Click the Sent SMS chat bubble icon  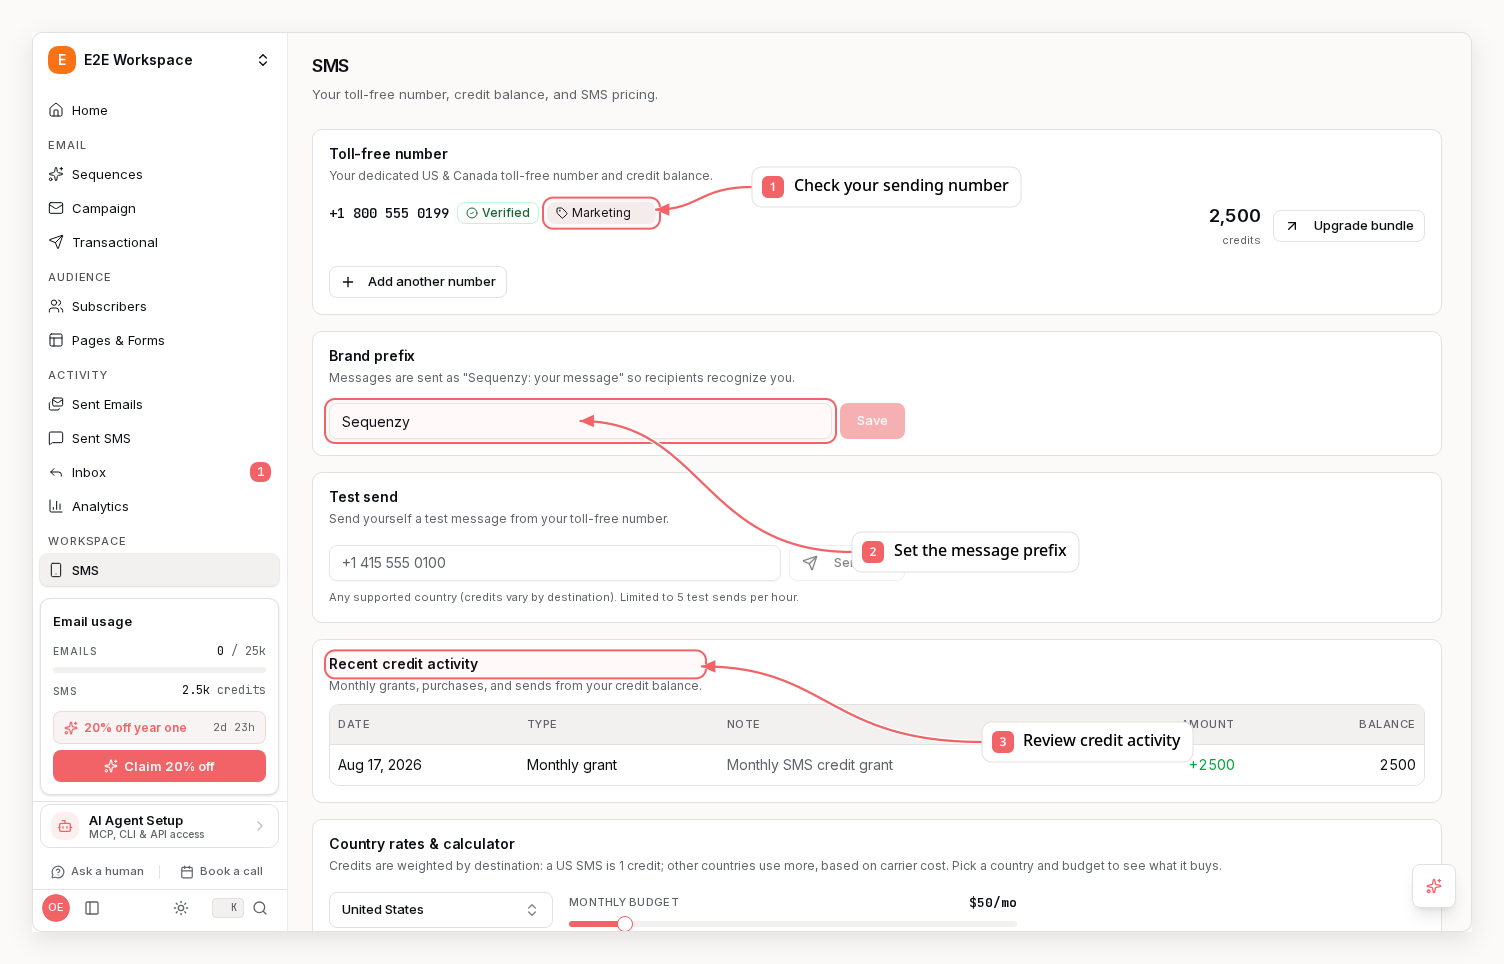pos(56,438)
